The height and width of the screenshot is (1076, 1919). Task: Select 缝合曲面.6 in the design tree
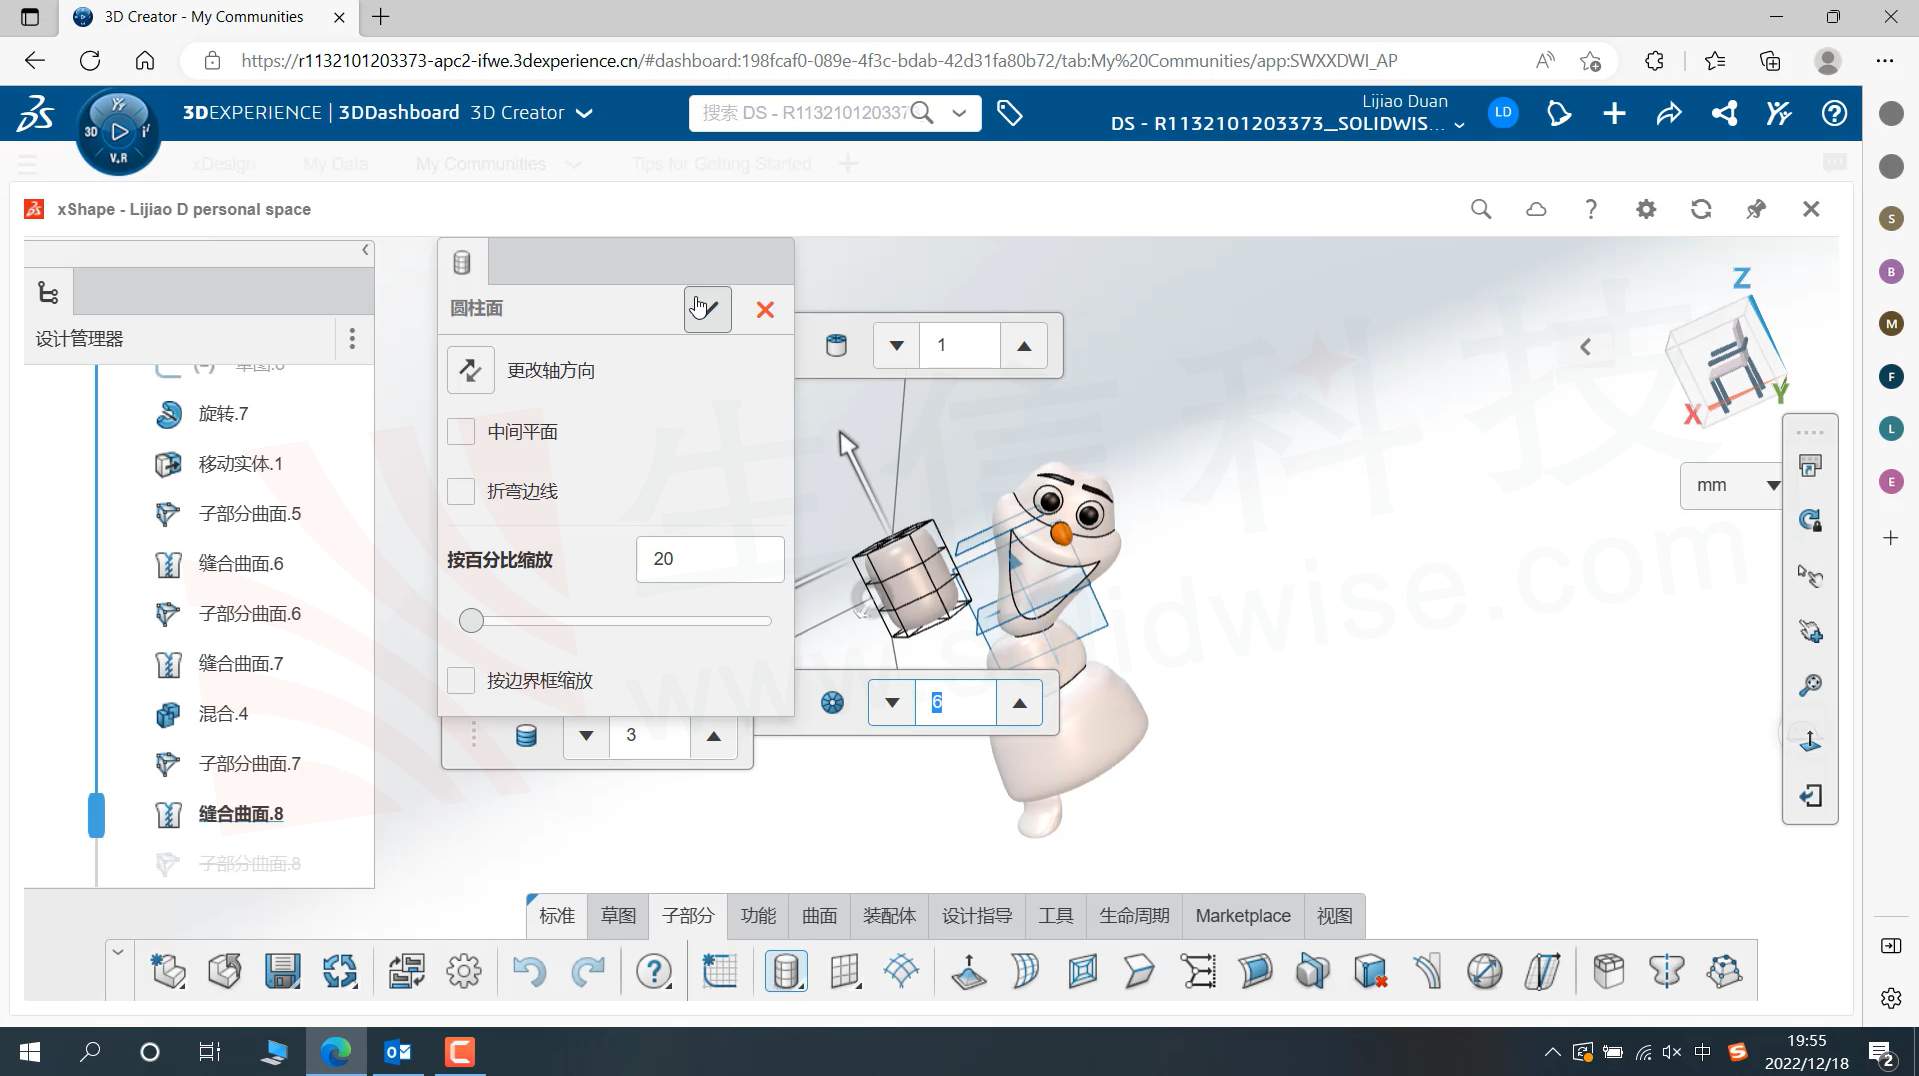point(240,564)
